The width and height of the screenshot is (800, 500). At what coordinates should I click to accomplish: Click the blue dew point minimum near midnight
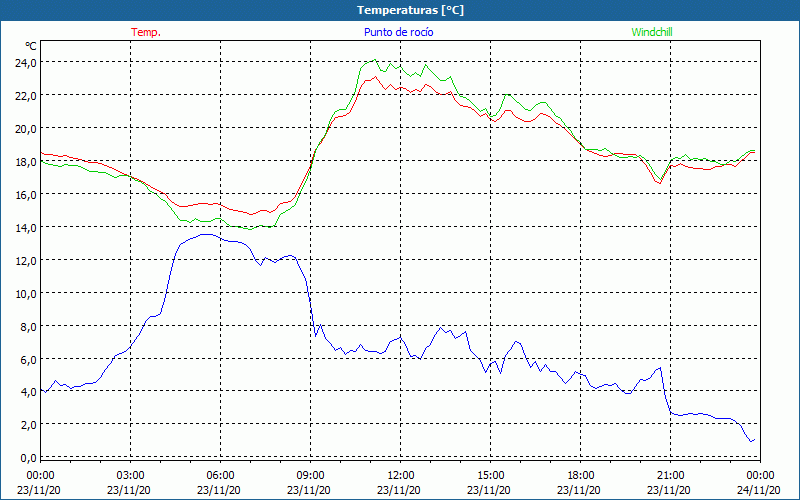point(751,441)
